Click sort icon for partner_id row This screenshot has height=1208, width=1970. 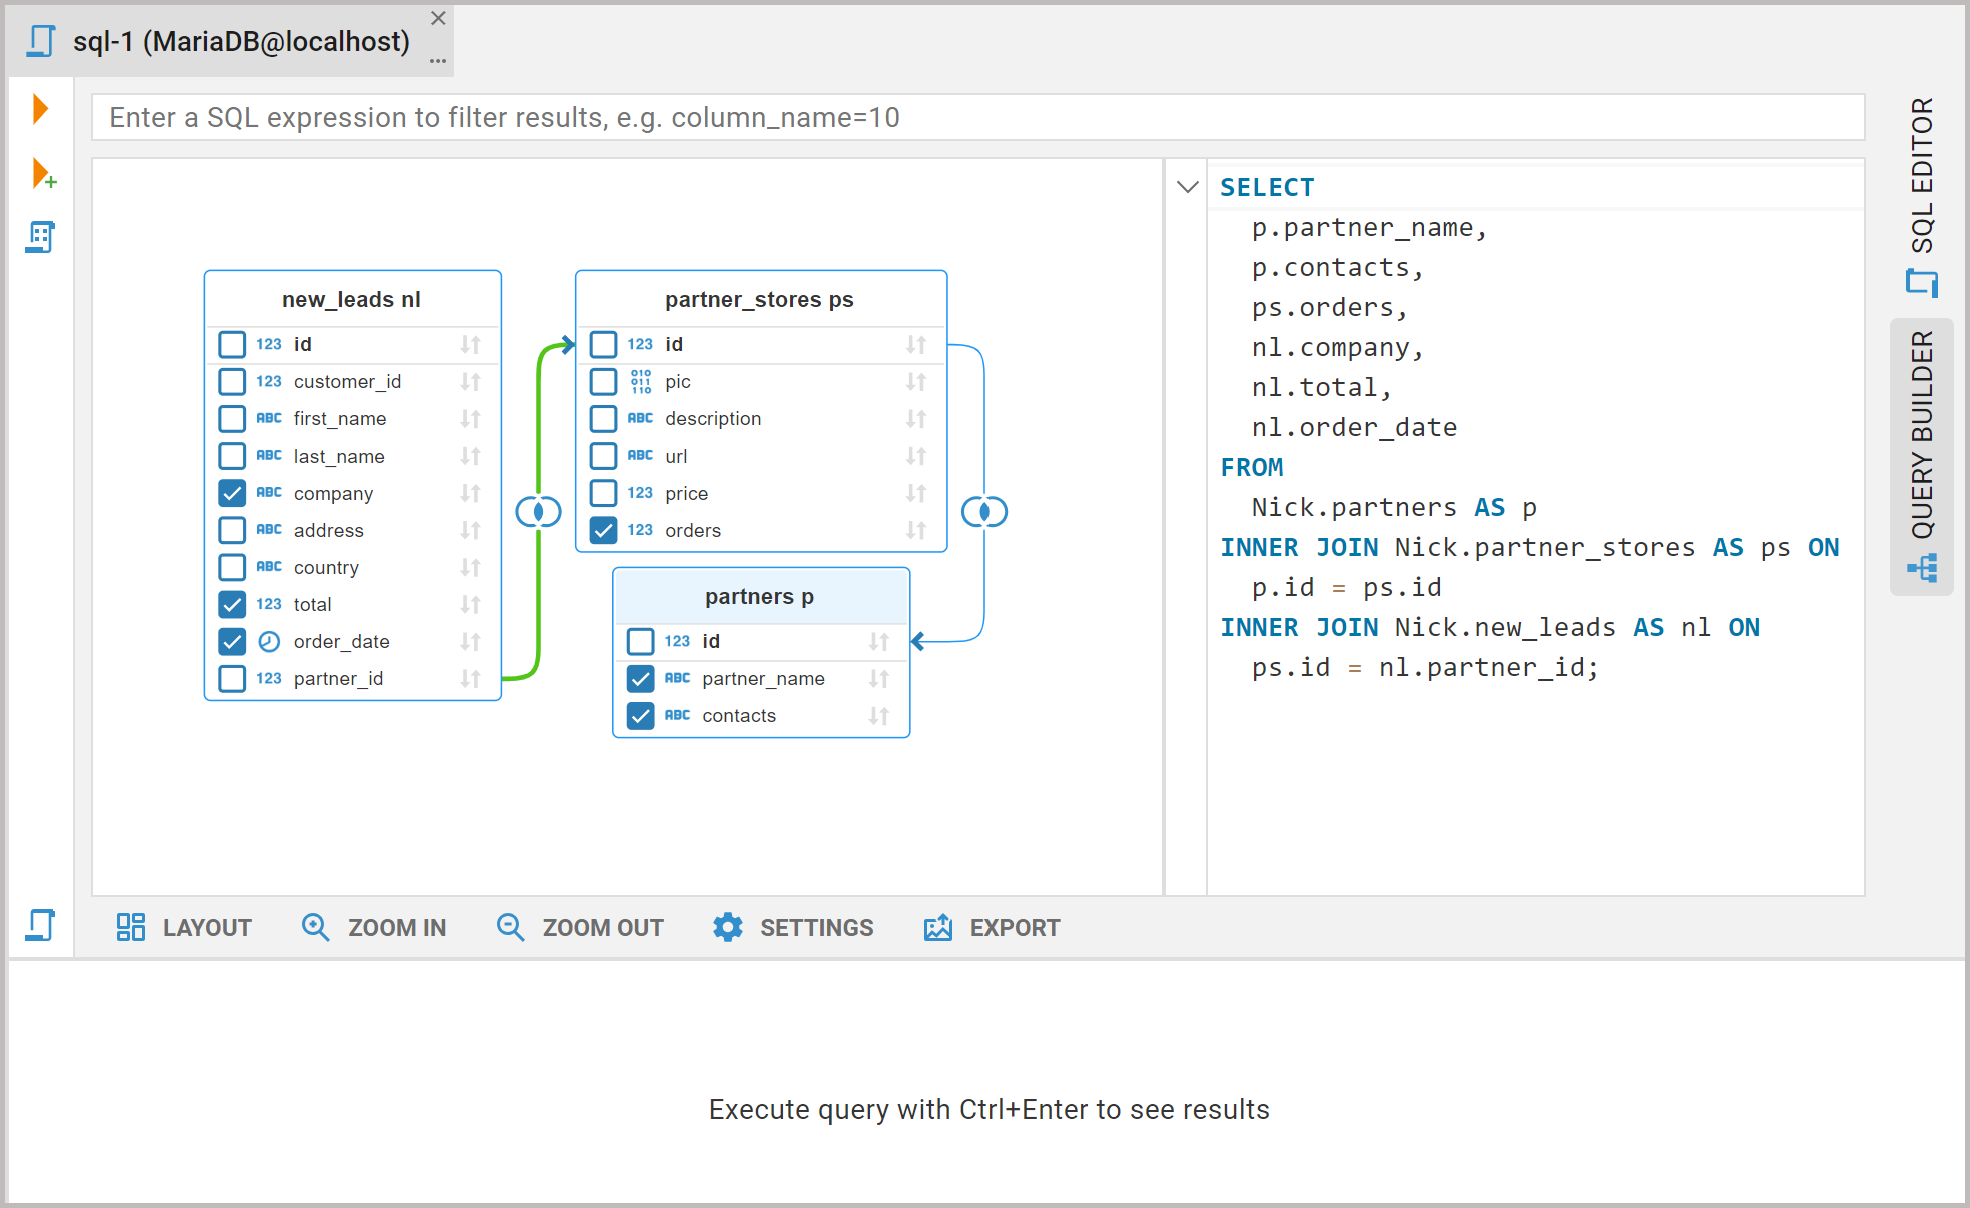click(x=470, y=679)
